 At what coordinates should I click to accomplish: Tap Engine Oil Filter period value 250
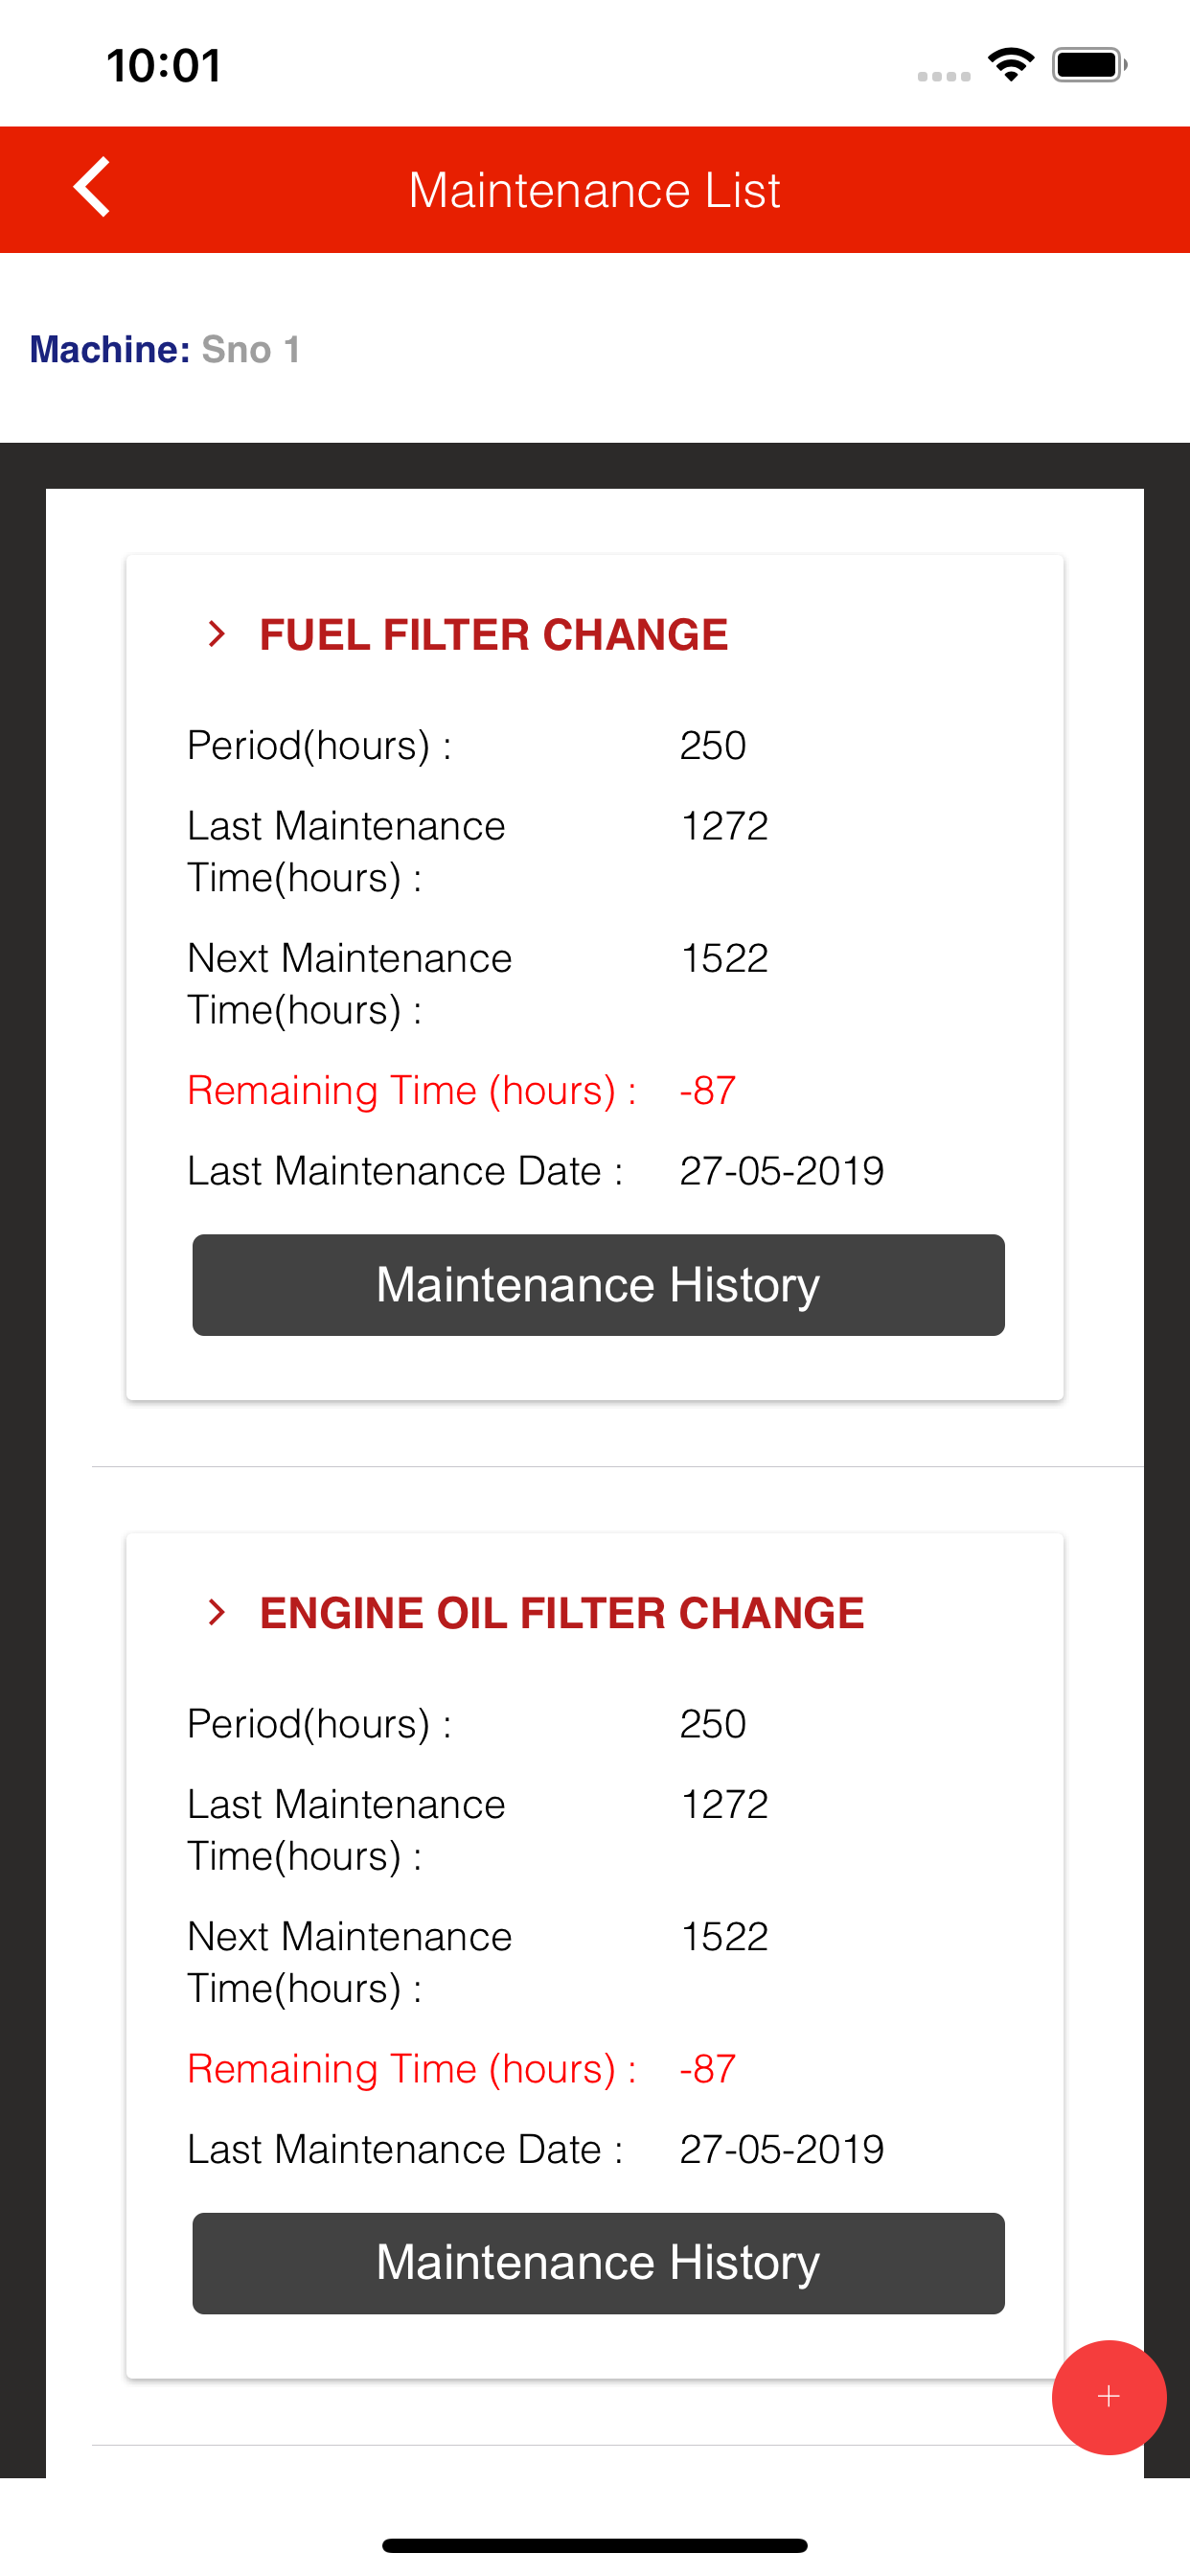point(713,1724)
